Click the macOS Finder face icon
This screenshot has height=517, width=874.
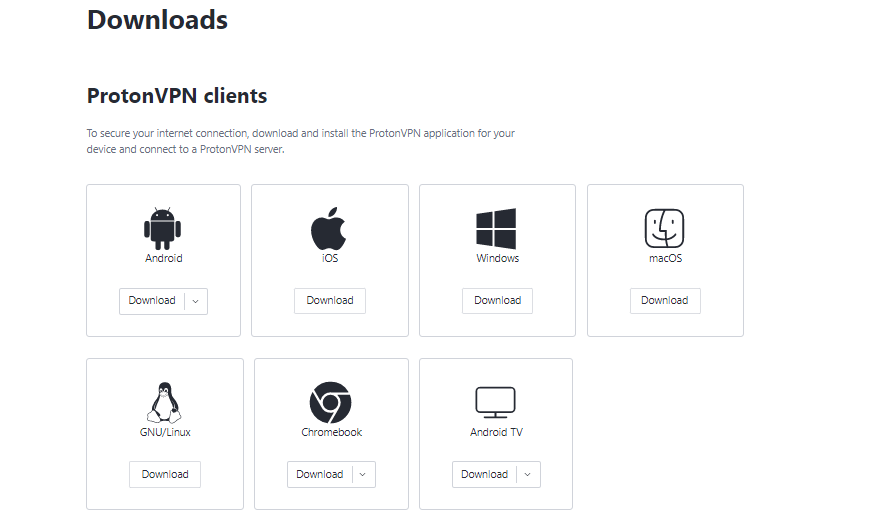click(664, 228)
